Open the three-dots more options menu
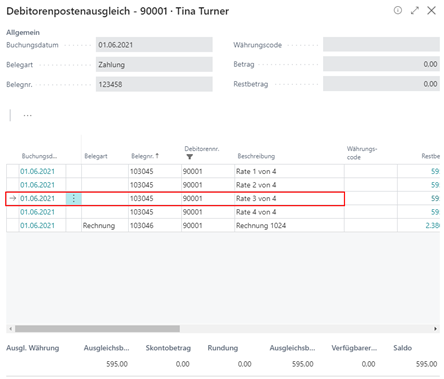444x379 pixels. [28, 115]
